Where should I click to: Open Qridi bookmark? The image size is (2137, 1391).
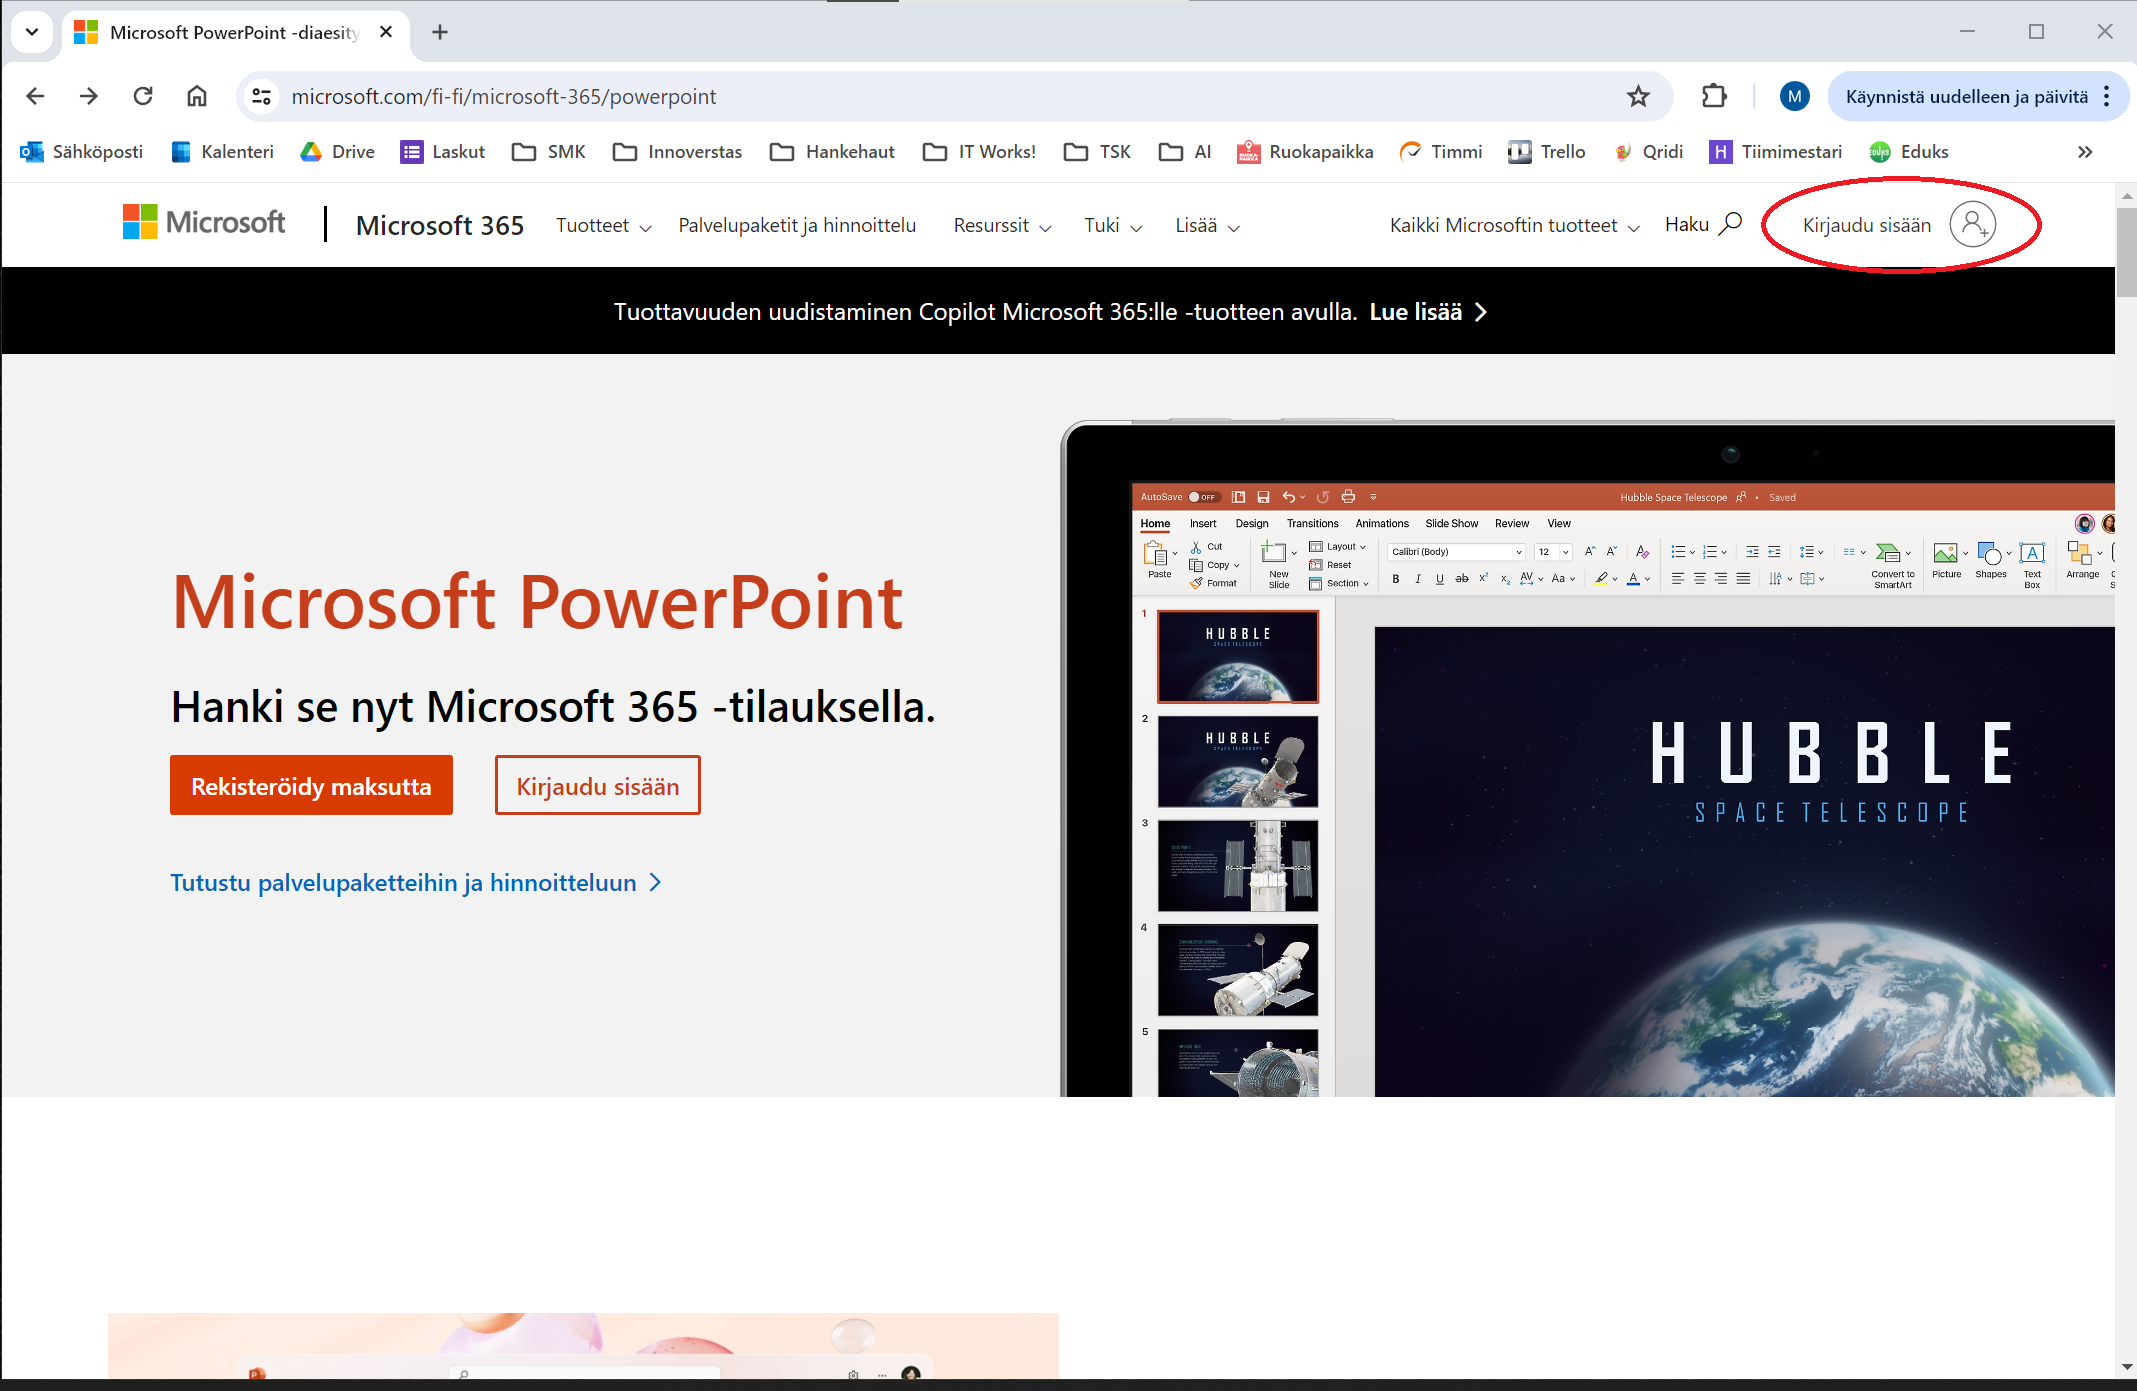tap(1648, 152)
